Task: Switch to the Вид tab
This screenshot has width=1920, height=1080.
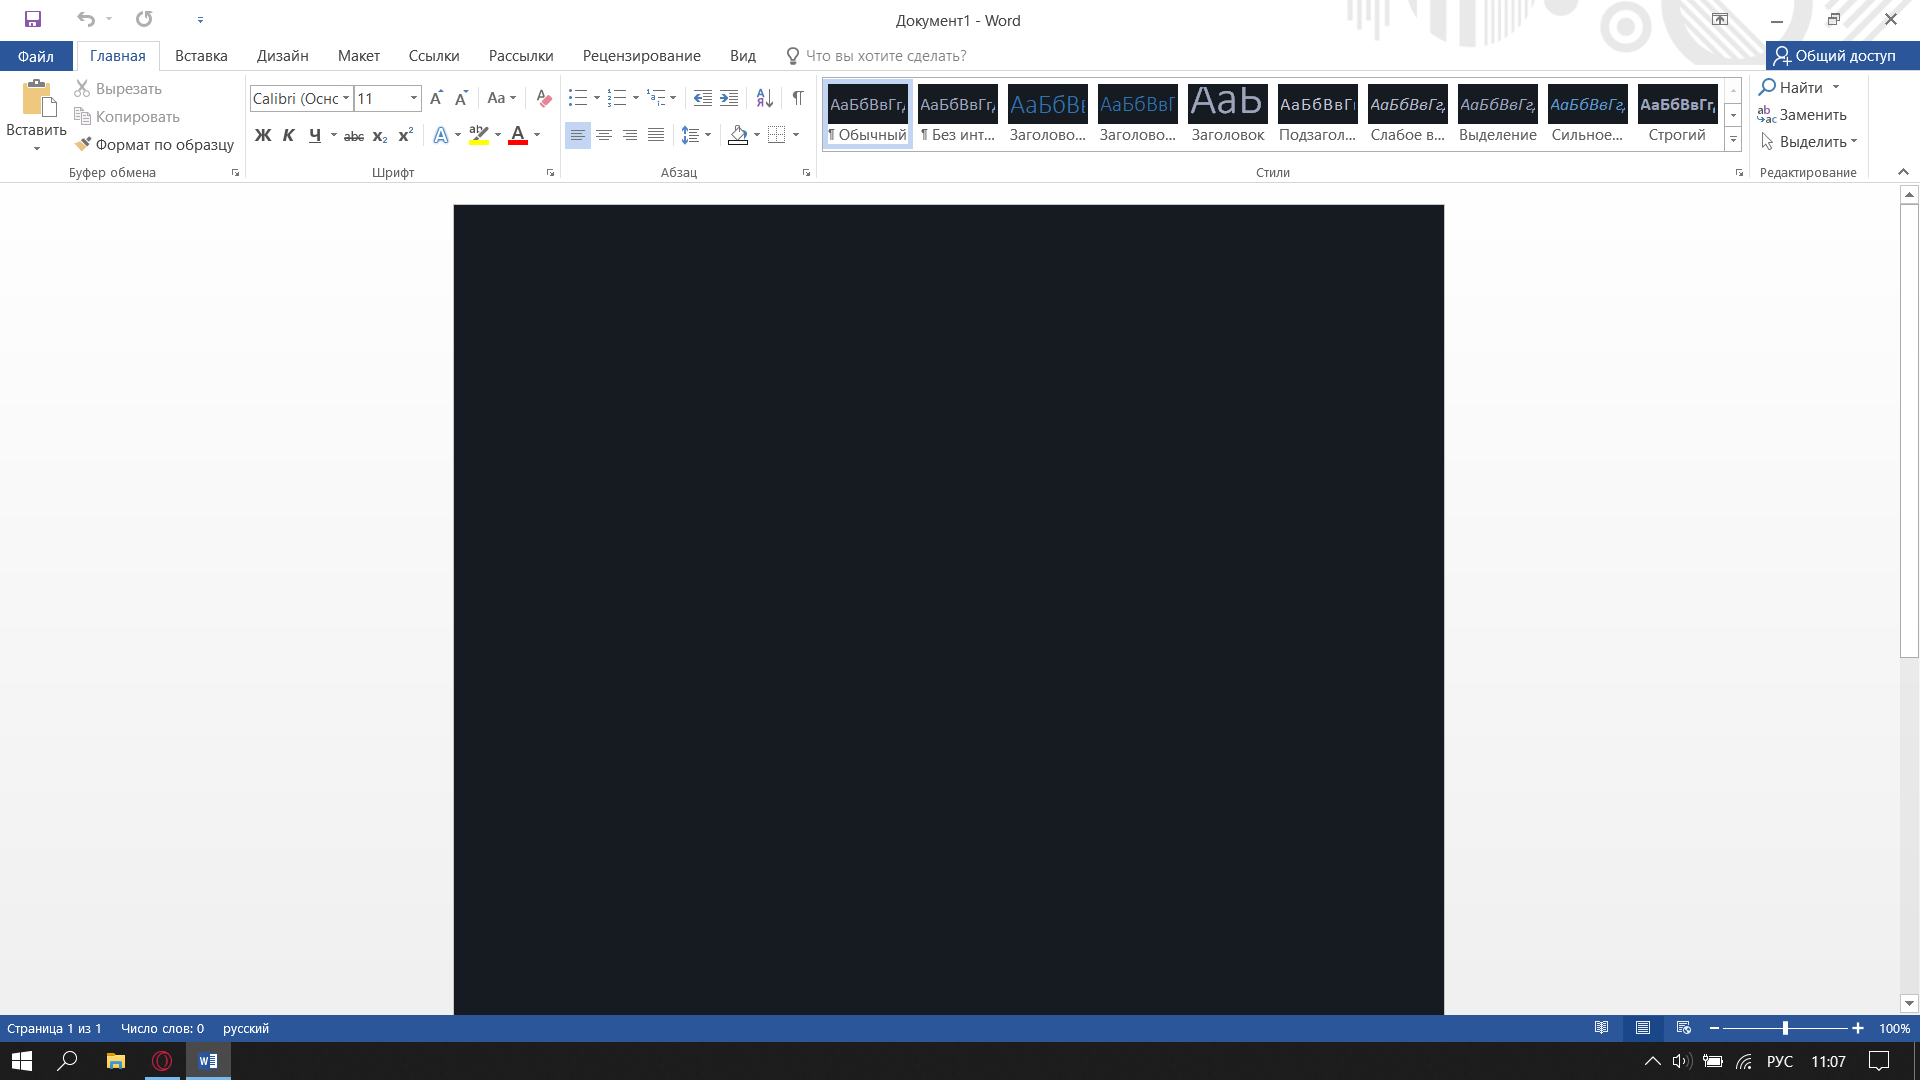Action: click(742, 56)
